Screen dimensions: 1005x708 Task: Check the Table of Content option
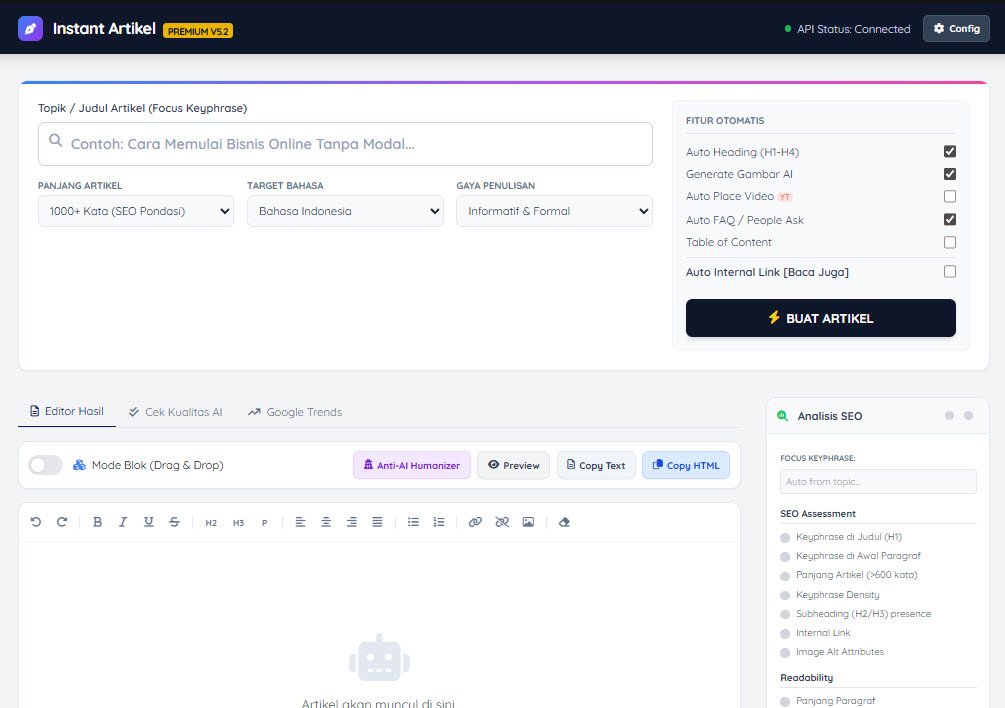tap(950, 242)
